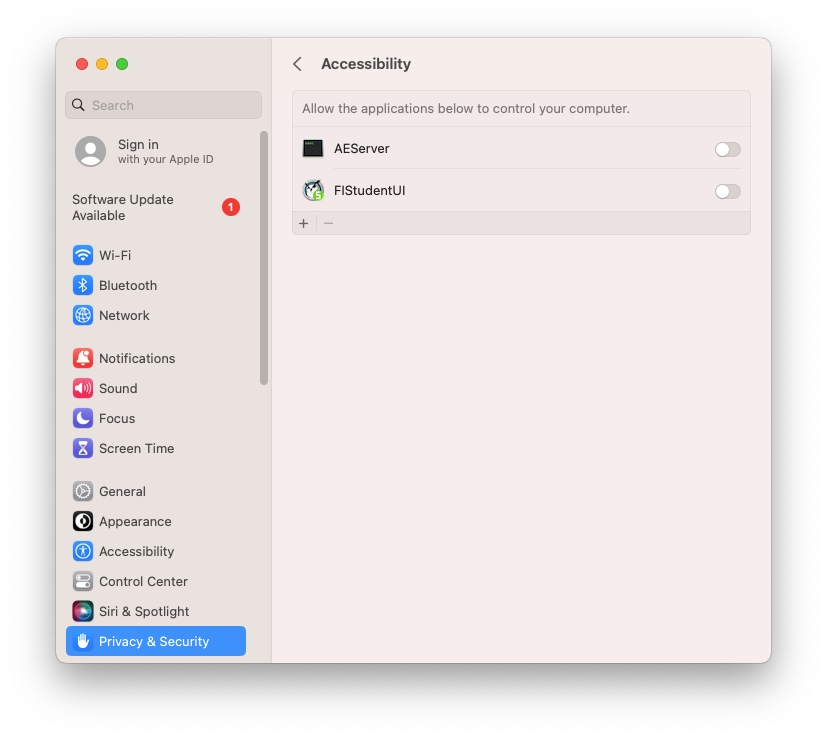This screenshot has width=827, height=737.
Task: Open Notifications bell icon
Action: pyautogui.click(x=83, y=358)
